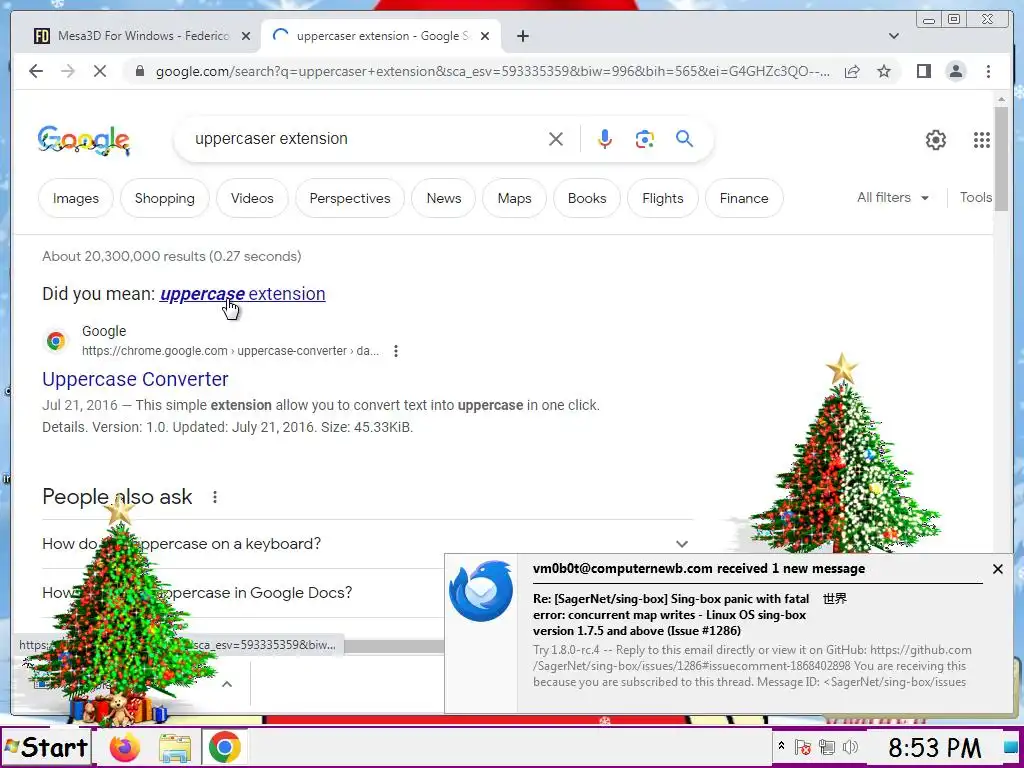Click the 8:53 PM taskbar clock

pyautogui.click(x=934, y=747)
